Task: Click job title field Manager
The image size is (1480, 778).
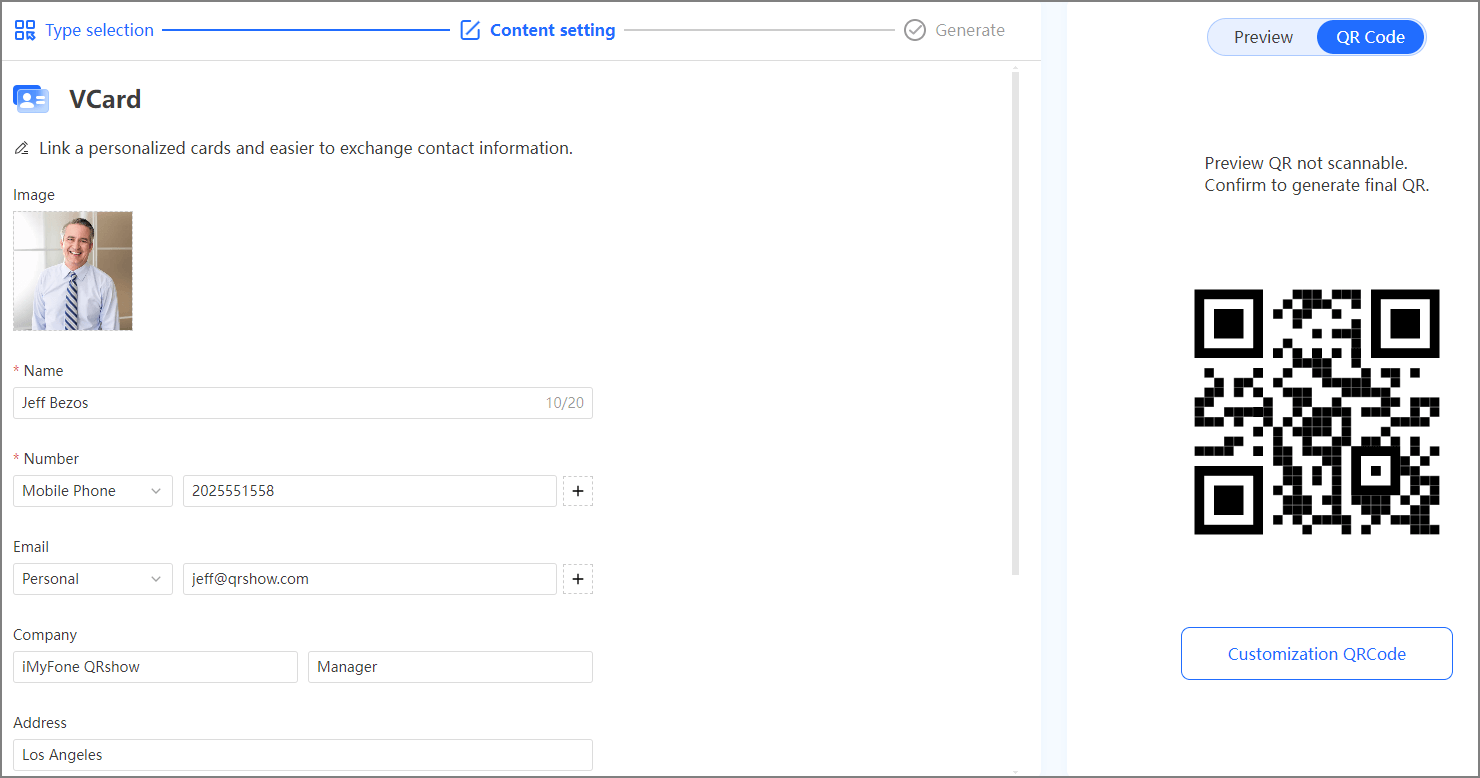Action: pyautogui.click(x=450, y=667)
